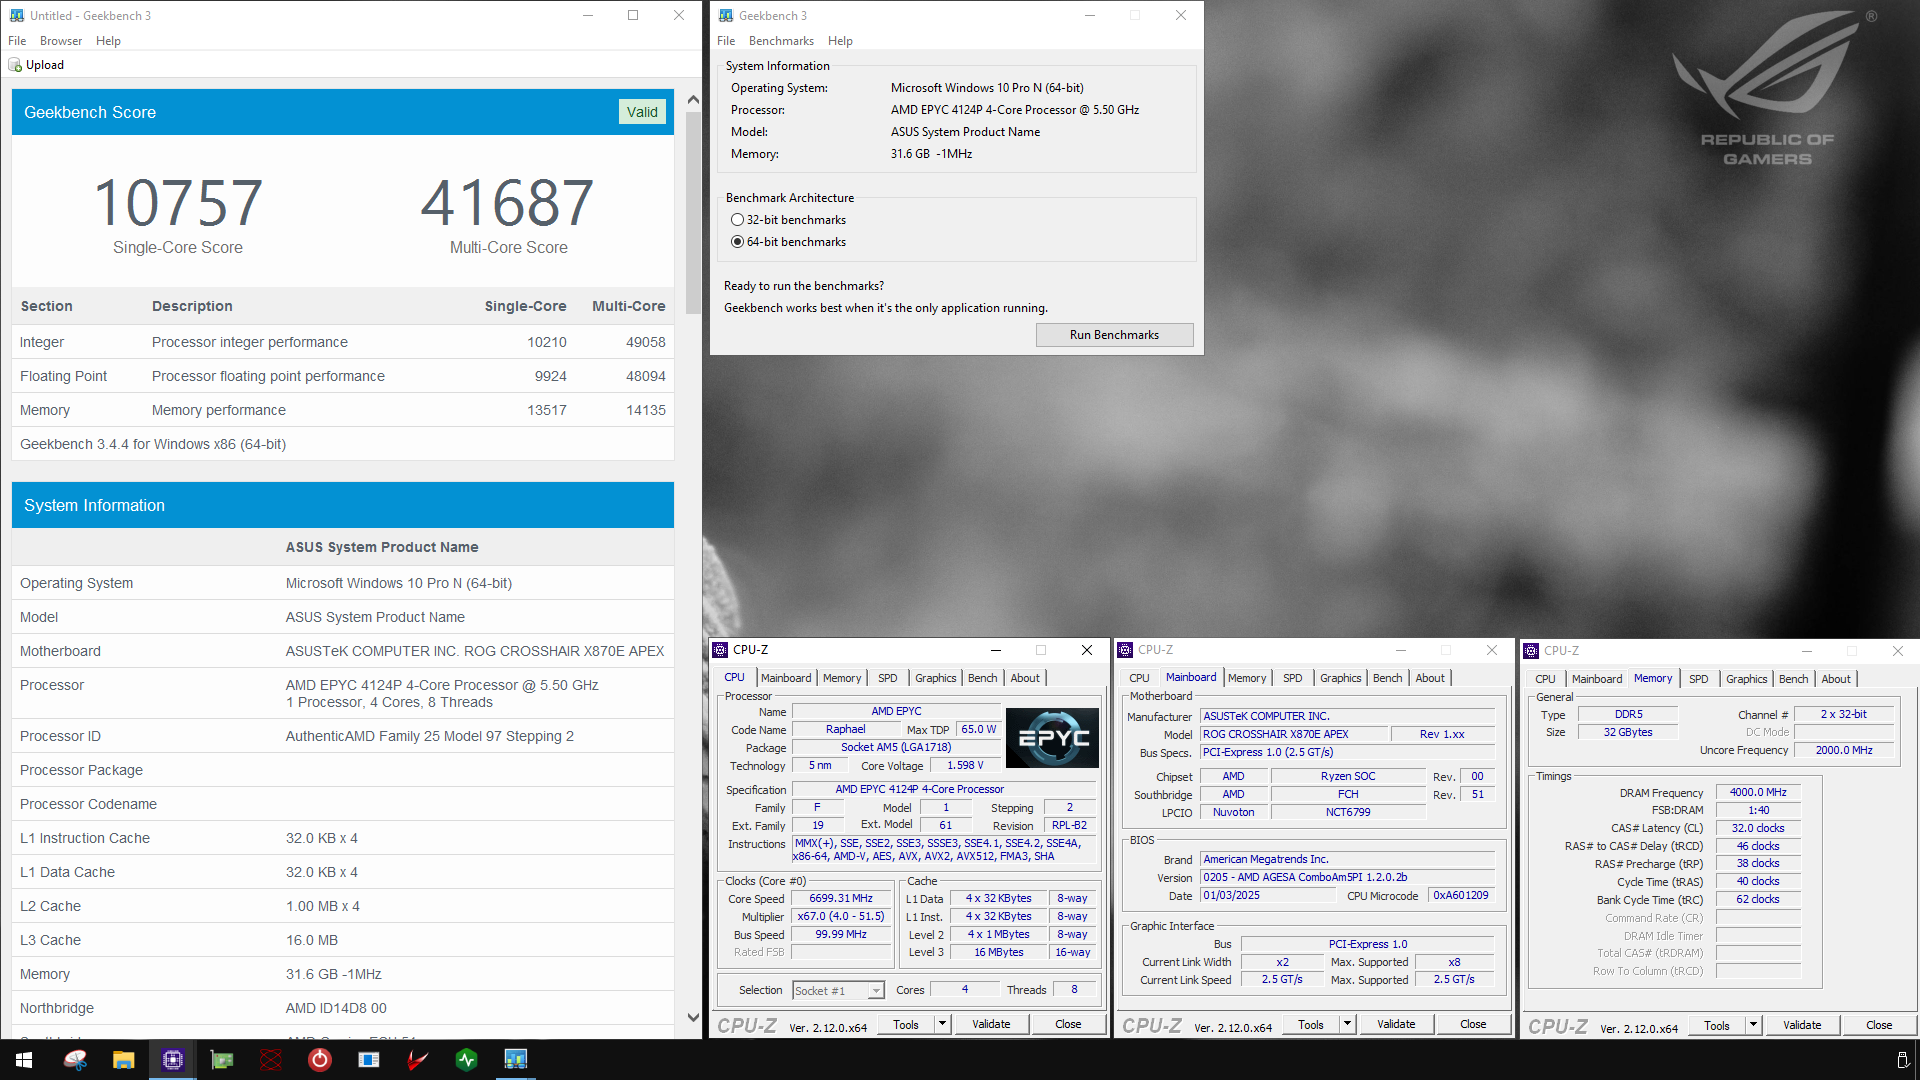Click Close in CPU-Z CPU window

1068,1024
